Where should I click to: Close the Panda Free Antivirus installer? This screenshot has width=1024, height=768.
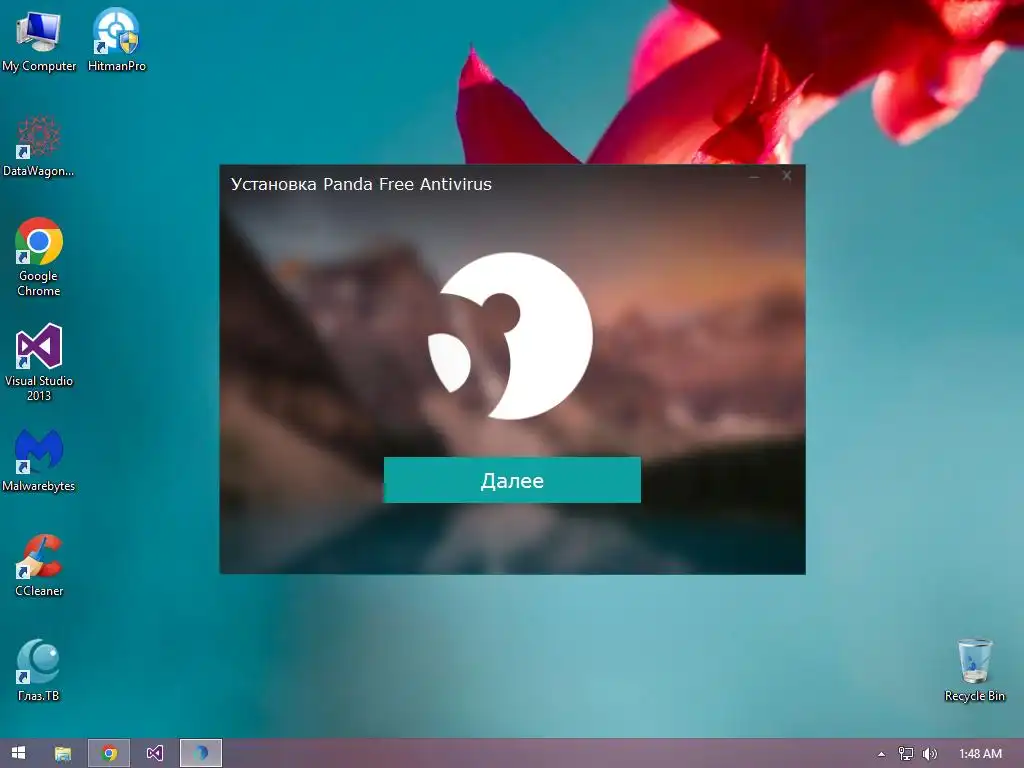coord(787,176)
